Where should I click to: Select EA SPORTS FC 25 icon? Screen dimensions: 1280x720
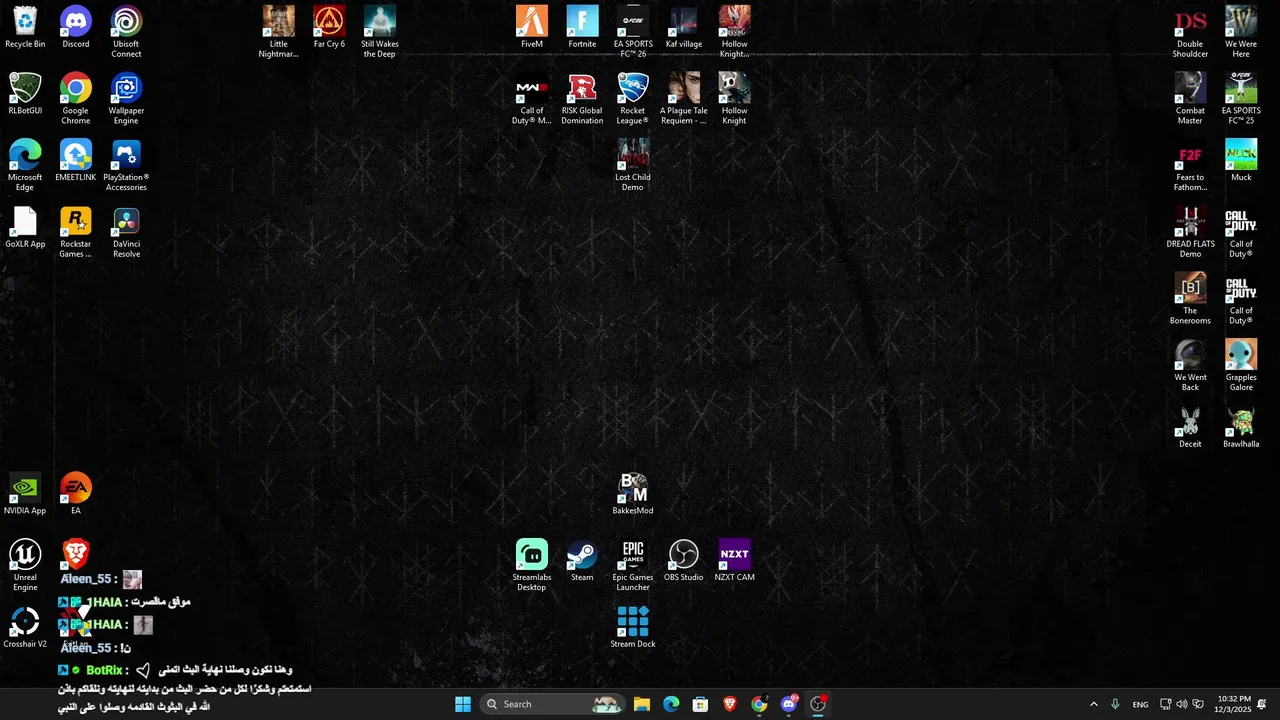pos(1241,99)
